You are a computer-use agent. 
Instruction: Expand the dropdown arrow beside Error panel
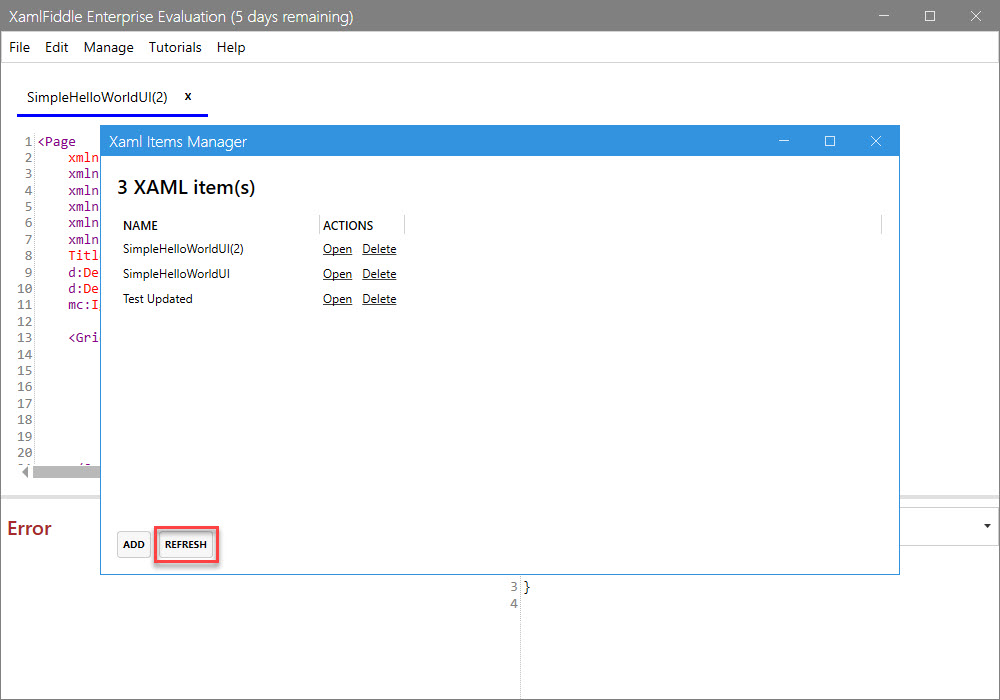pos(987,526)
